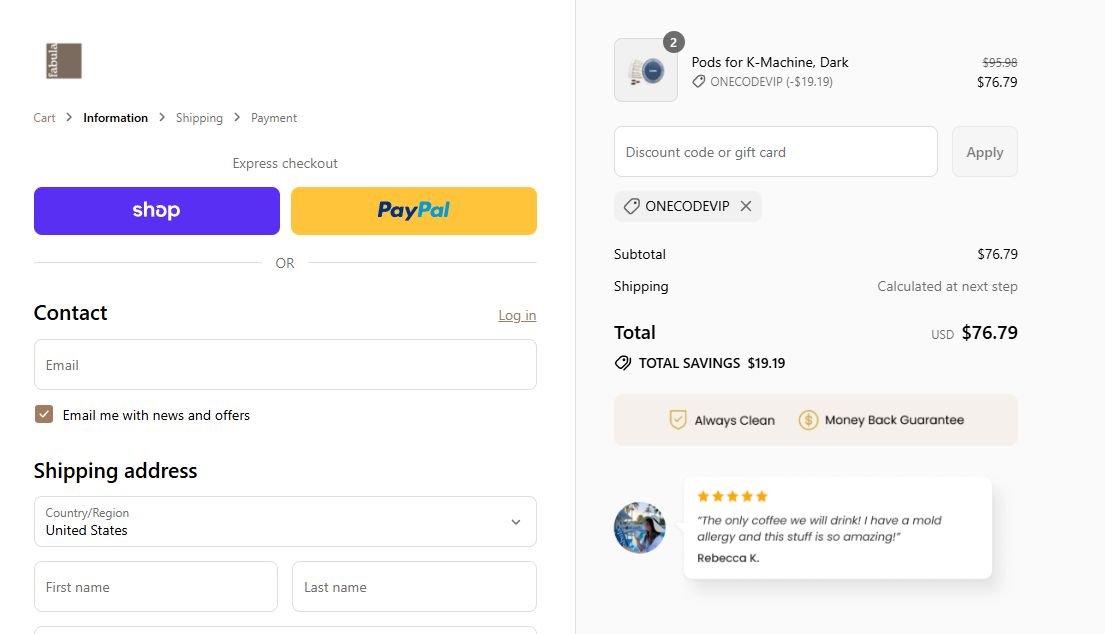Click the chevron on the country selector

(516, 521)
